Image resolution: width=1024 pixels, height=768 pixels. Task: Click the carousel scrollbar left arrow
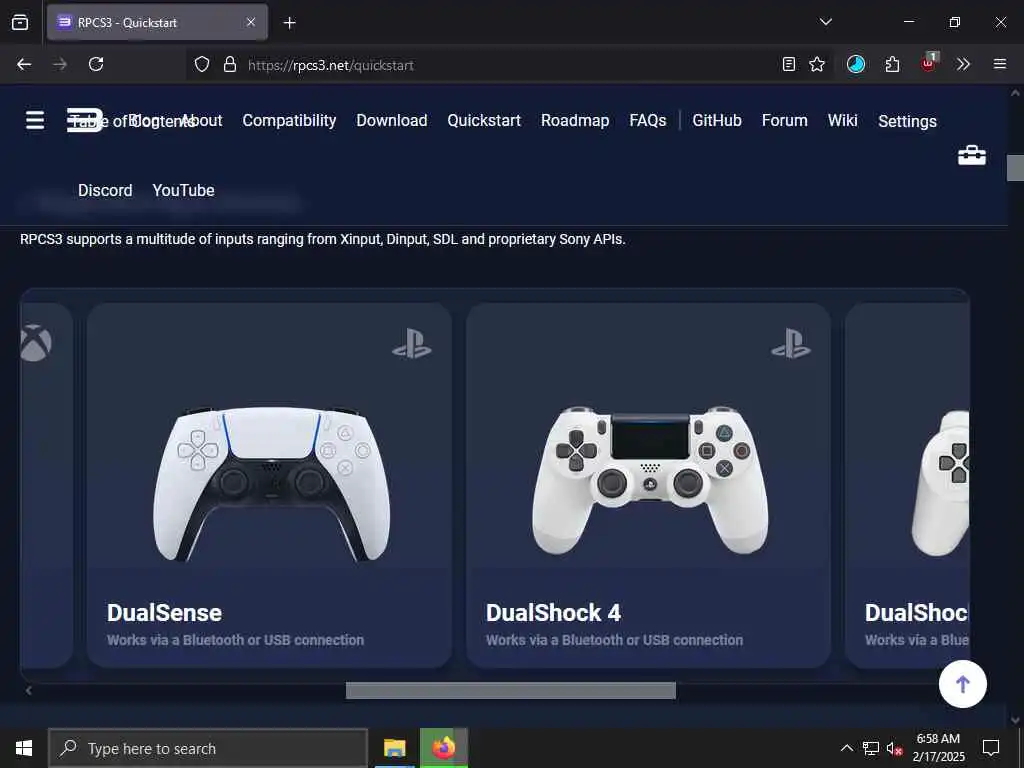click(28, 690)
